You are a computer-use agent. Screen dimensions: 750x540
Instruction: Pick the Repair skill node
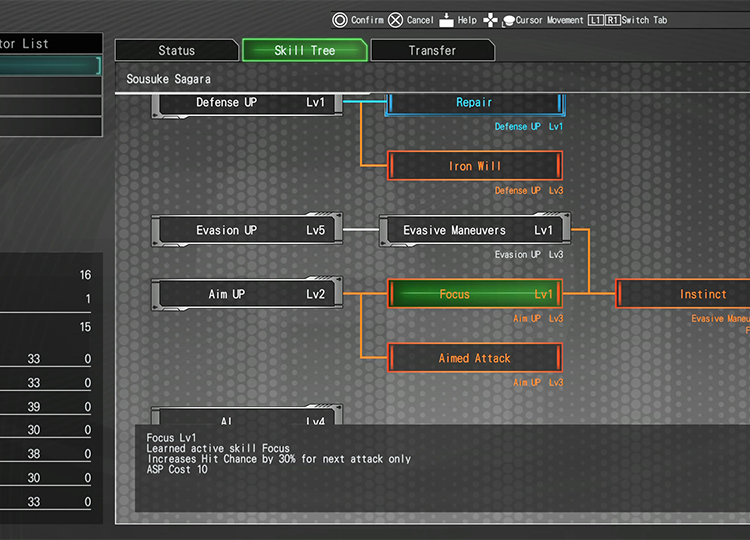(x=475, y=103)
